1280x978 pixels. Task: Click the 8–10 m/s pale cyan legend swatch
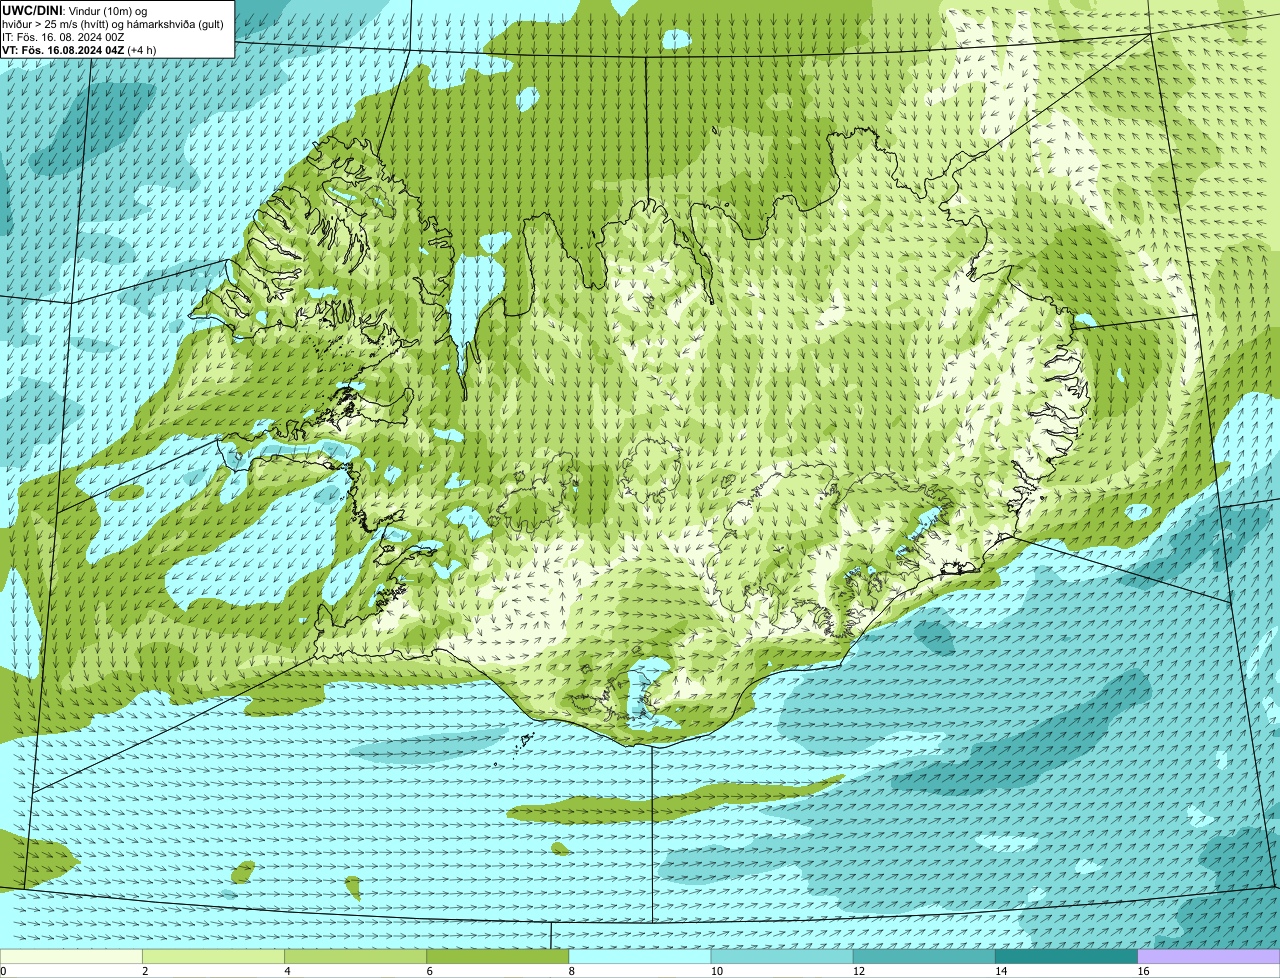[x=640, y=956]
